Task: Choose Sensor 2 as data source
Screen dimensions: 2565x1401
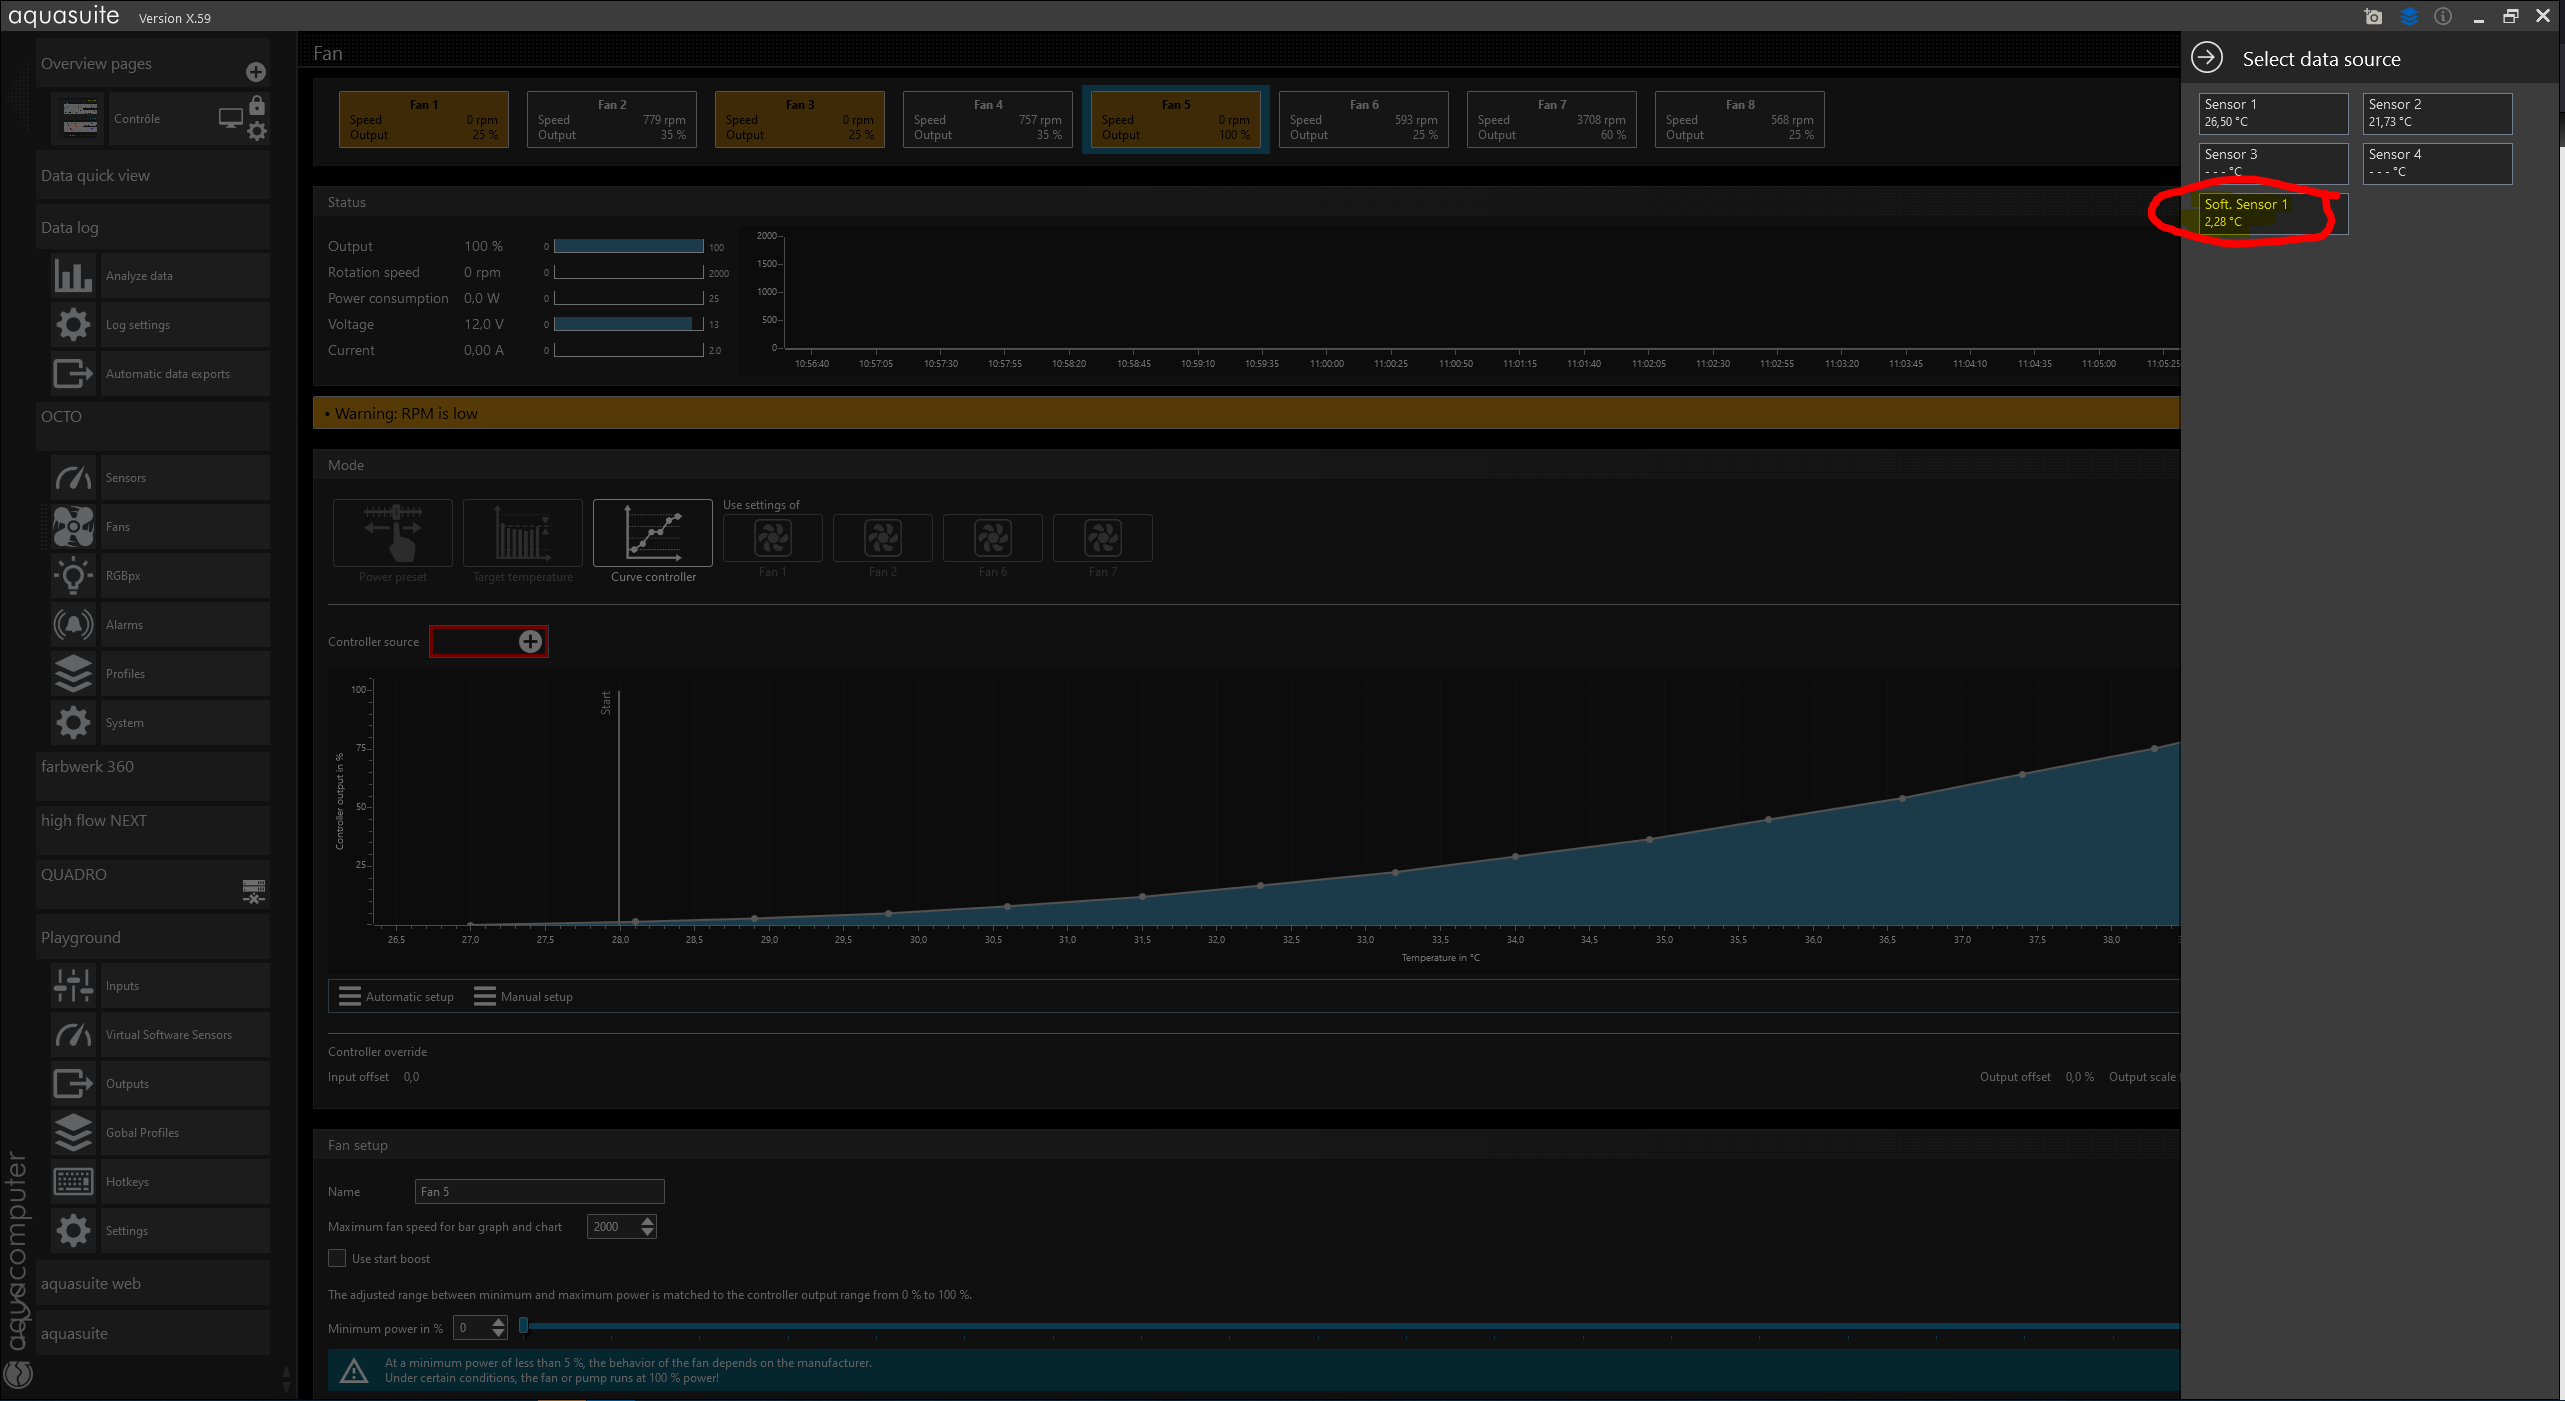Action: click(x=2437, y=113)
